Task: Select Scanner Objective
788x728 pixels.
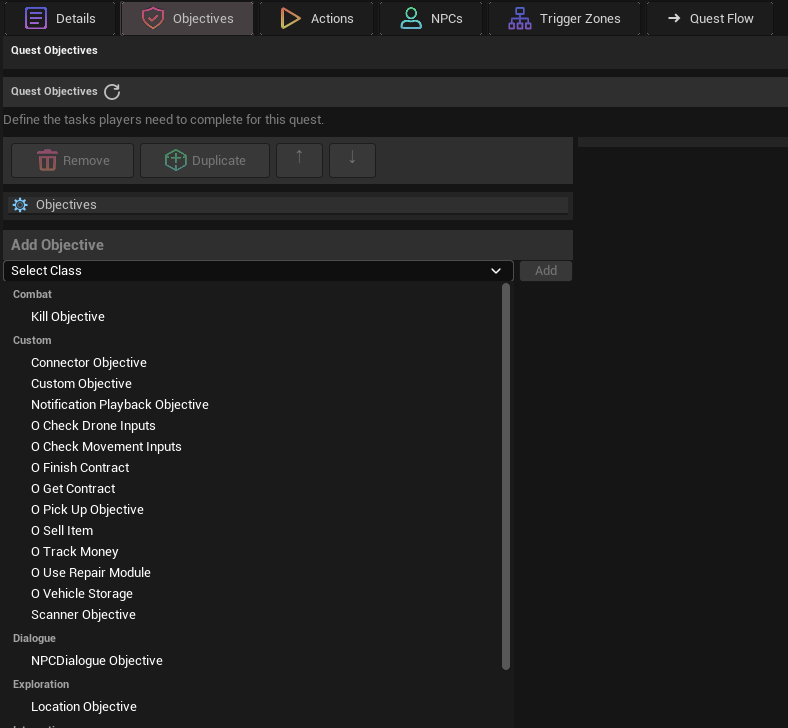Action: coord(83,615)
